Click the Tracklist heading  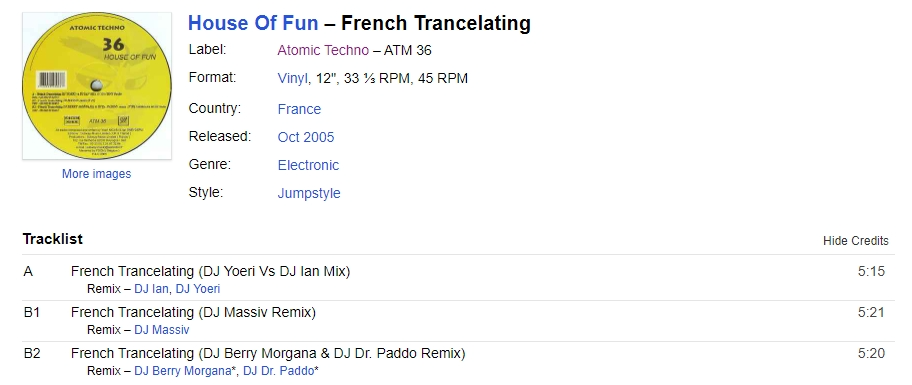click(x=52, y=239)
